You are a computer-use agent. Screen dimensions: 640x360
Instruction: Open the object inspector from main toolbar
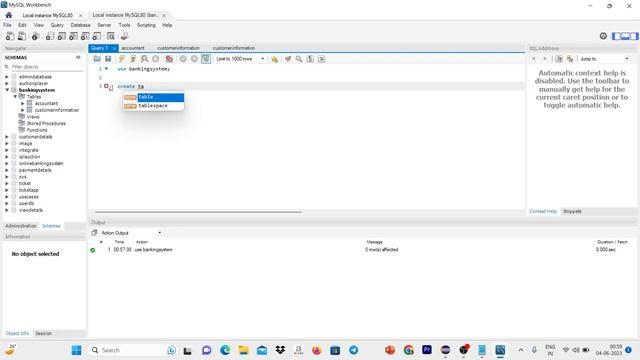coord(36,36)
